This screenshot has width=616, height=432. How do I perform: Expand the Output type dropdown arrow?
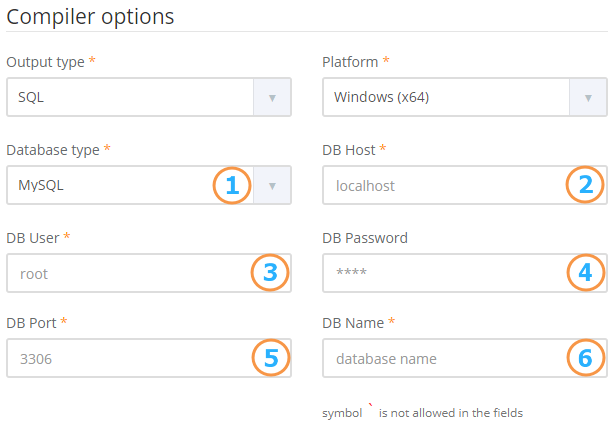tap(272, 98)
